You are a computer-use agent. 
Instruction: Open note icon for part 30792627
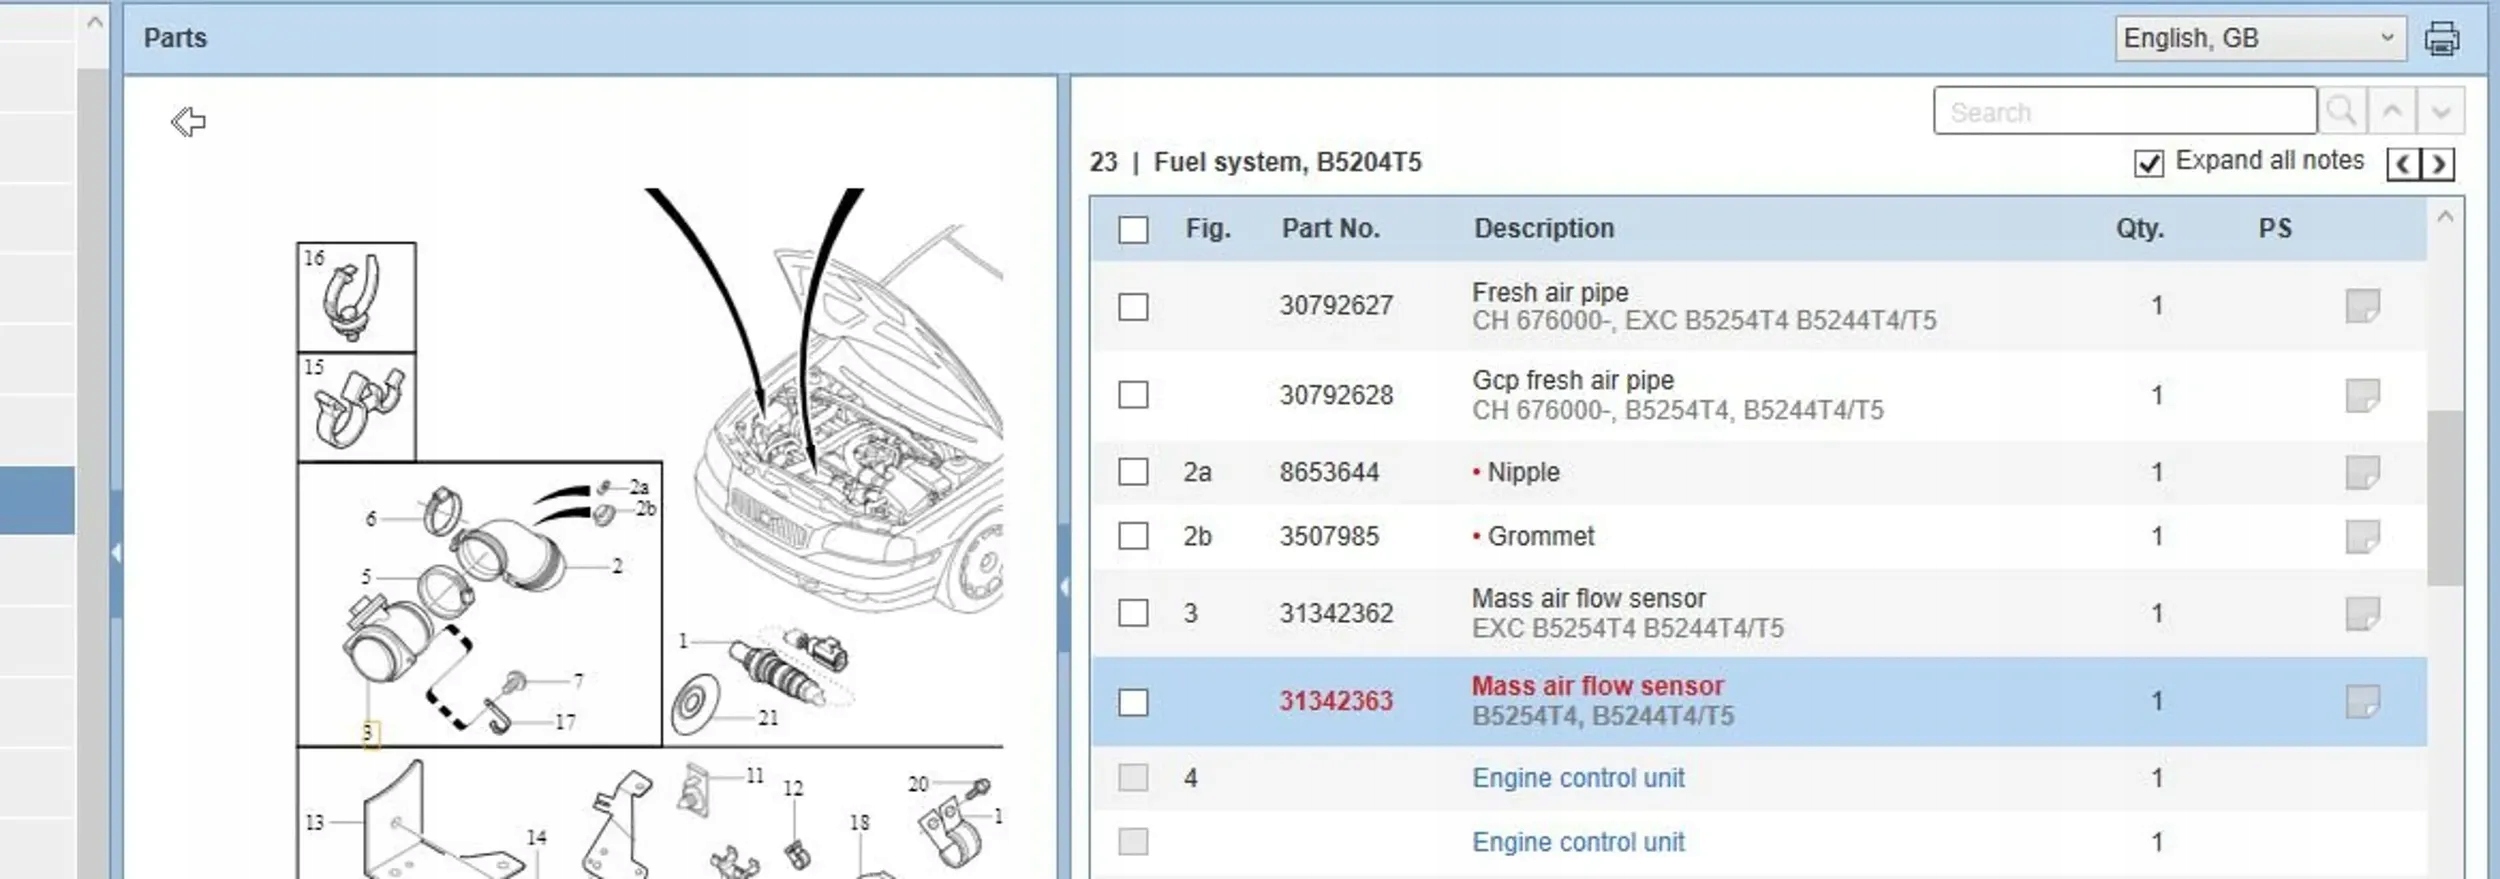point(2362,306)
